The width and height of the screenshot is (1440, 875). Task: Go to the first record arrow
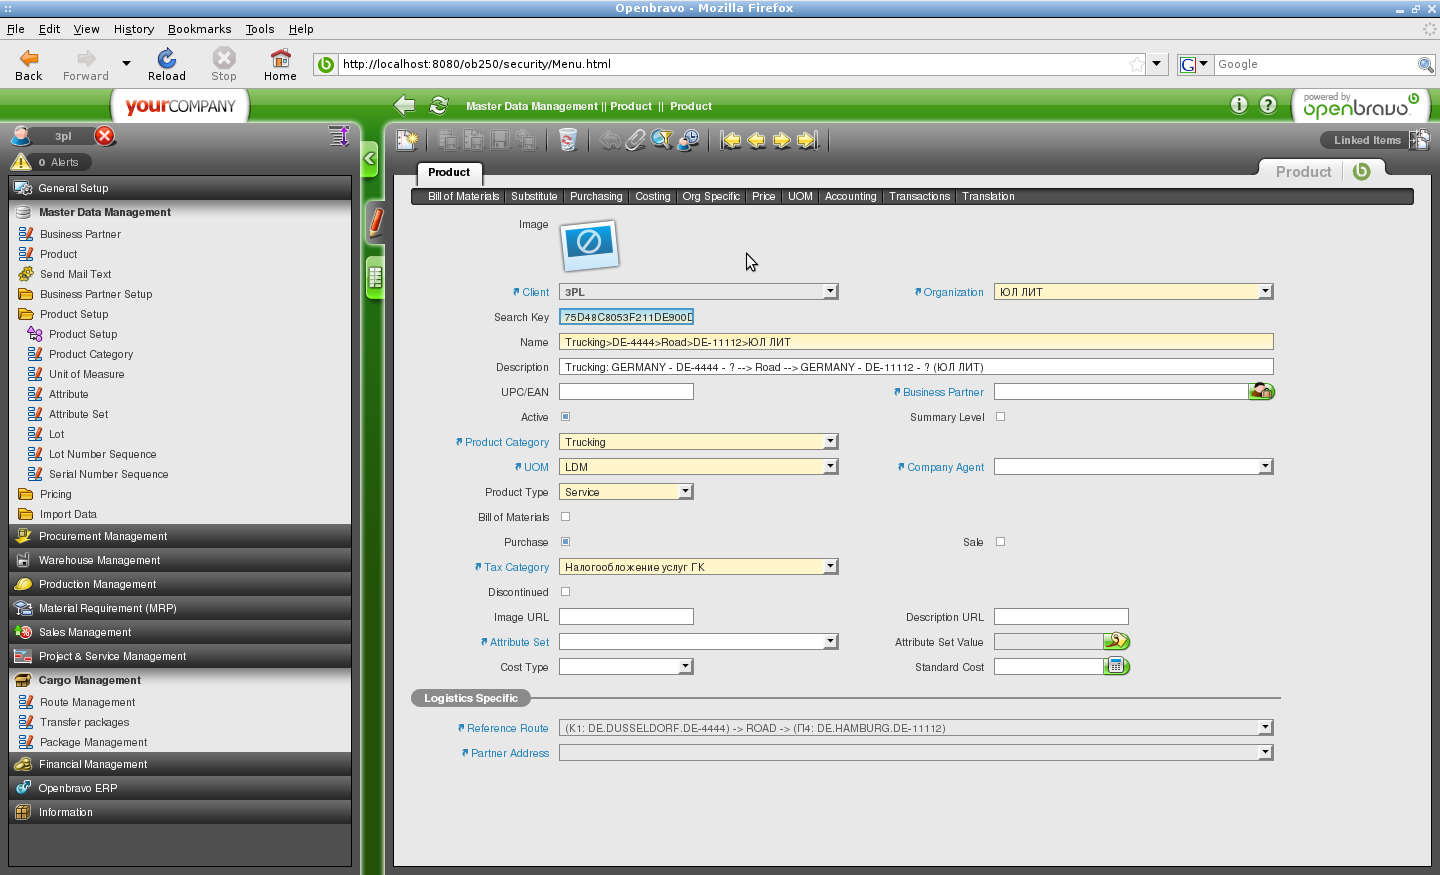[731, 141]
